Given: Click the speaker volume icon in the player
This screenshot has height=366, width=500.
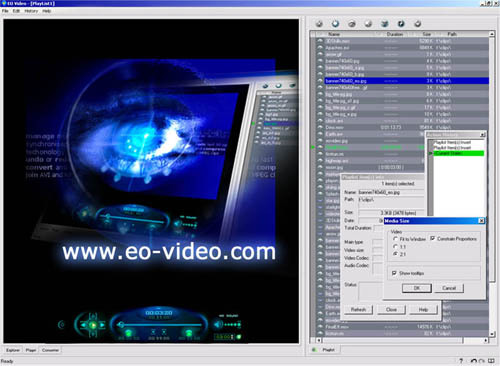Looking at the screenshot, I should click(x=218, y=324).
